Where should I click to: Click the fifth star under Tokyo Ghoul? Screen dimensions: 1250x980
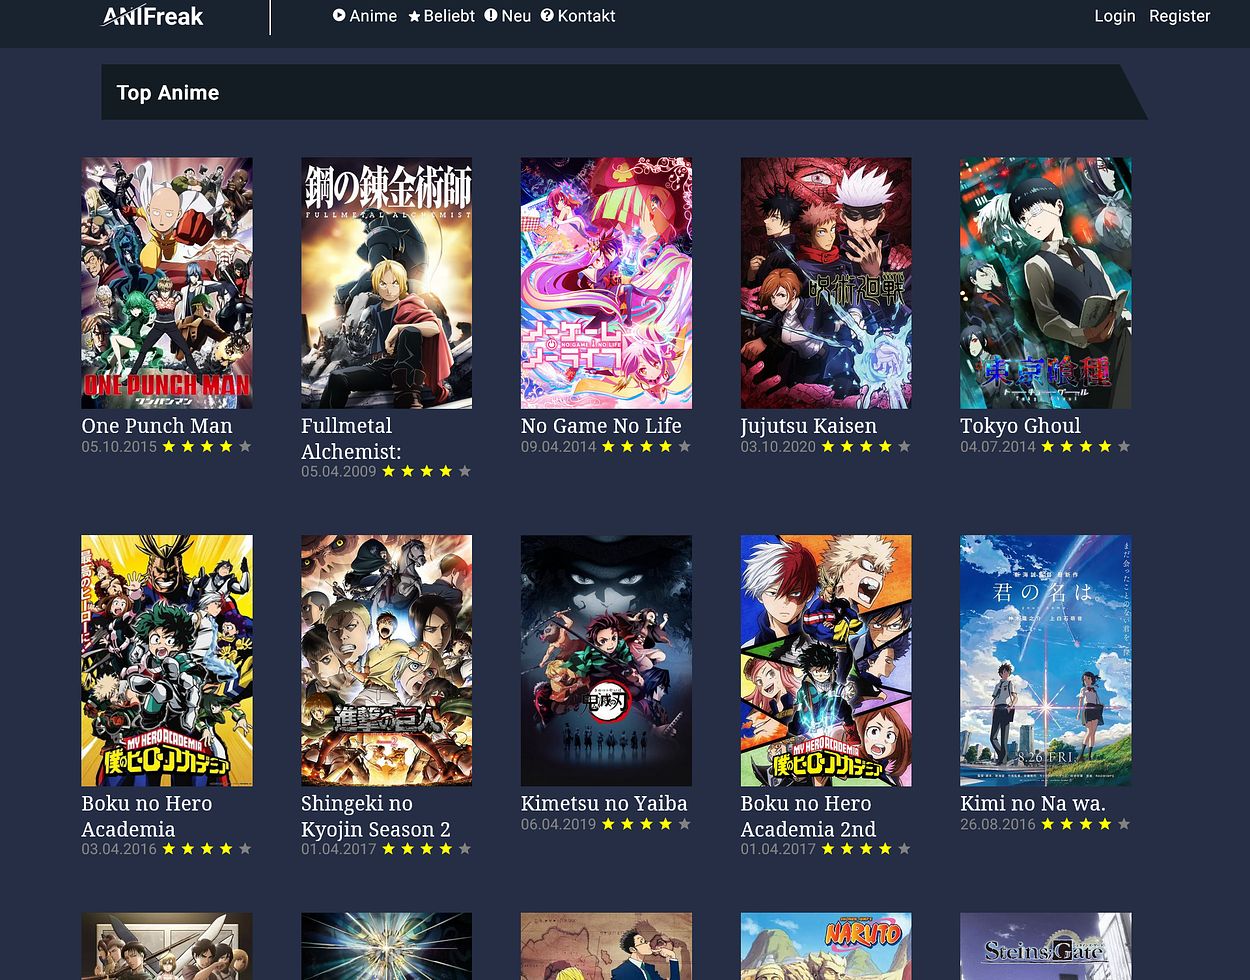pyautogui.click(x=1124, y=447)
